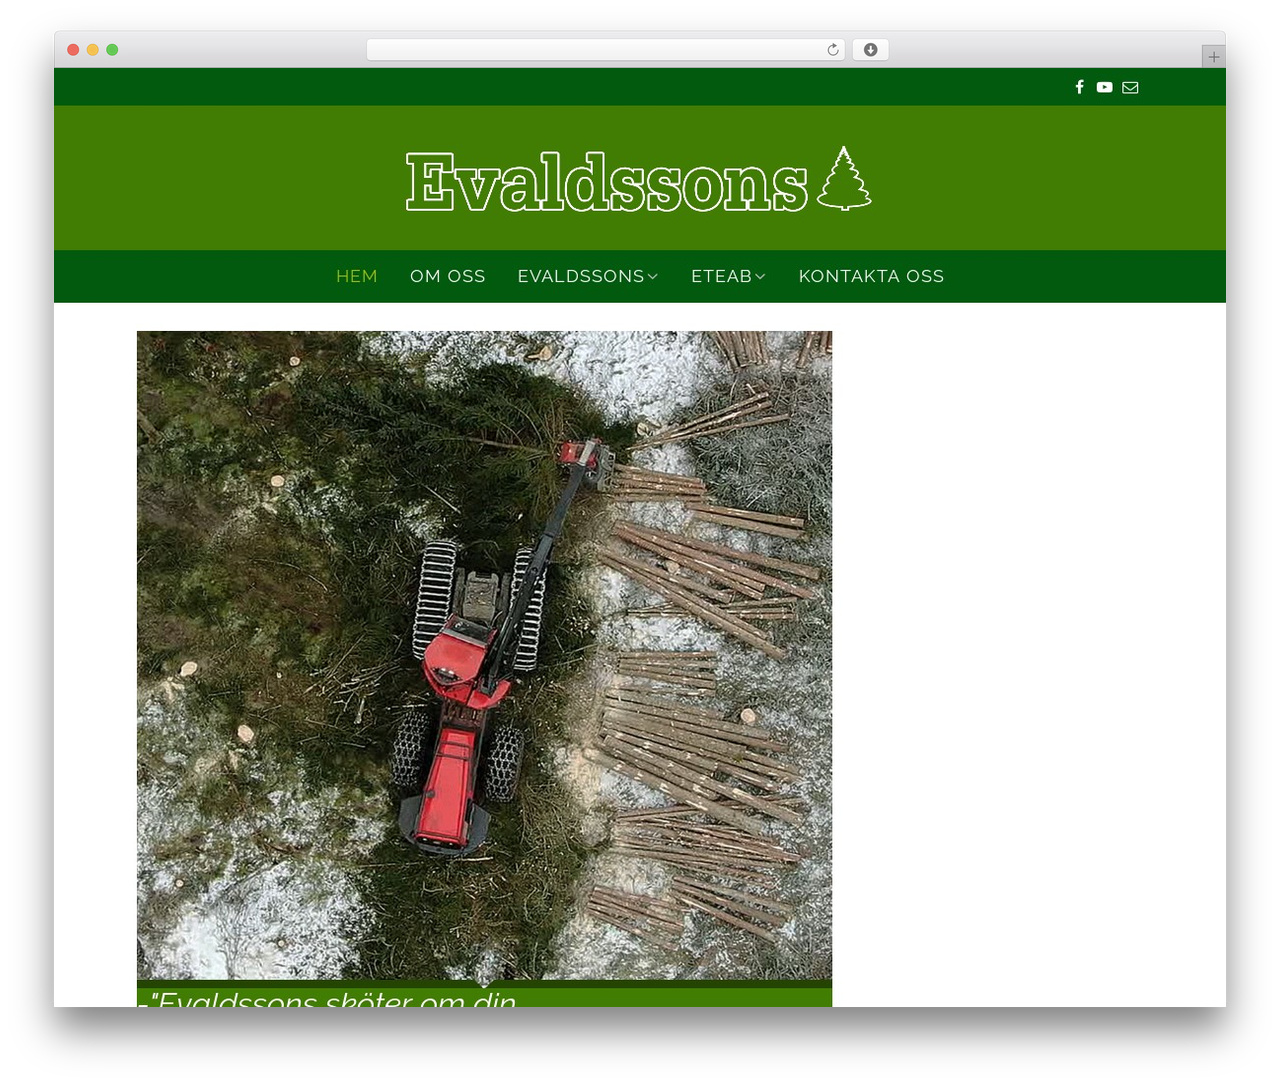This screenshot has height=1084, width=1280.
Task: Expand the ETEAB submenu chevron
Action: 760,276
